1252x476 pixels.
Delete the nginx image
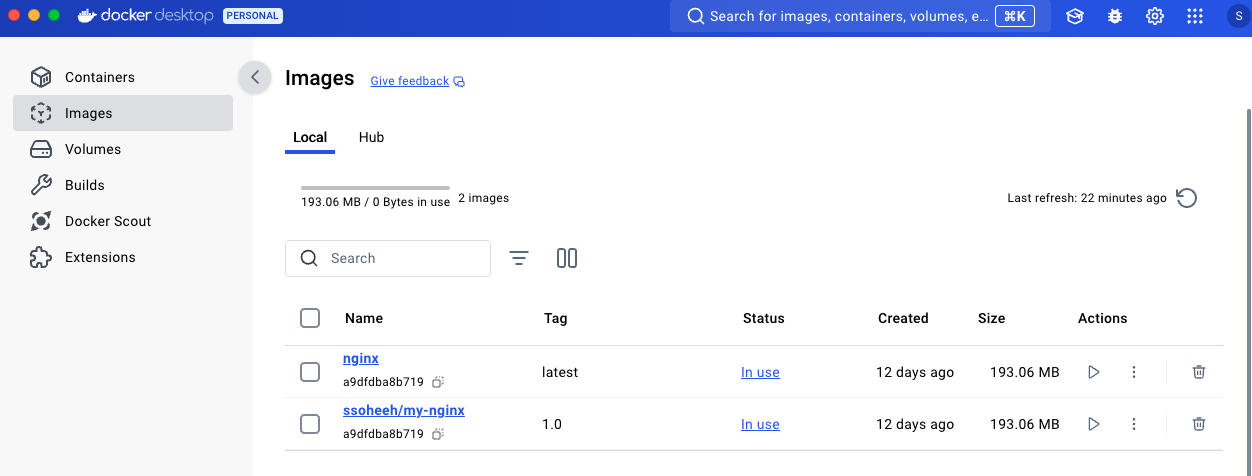[x=1199, y=372]
